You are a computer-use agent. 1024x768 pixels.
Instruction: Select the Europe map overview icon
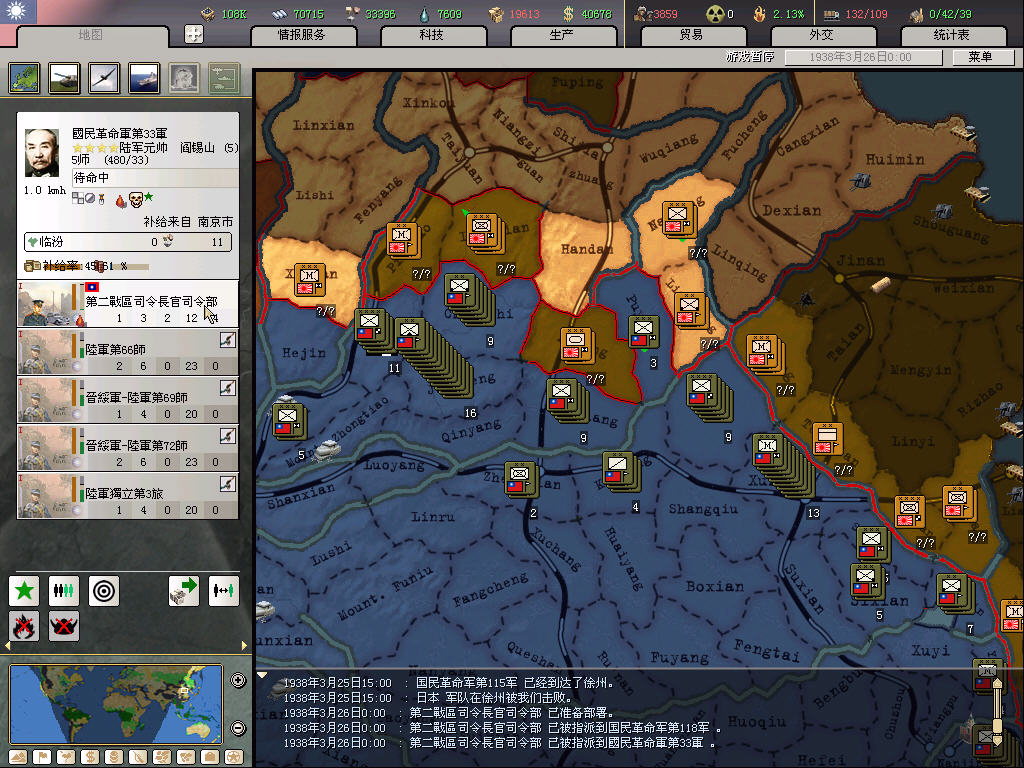24,78
